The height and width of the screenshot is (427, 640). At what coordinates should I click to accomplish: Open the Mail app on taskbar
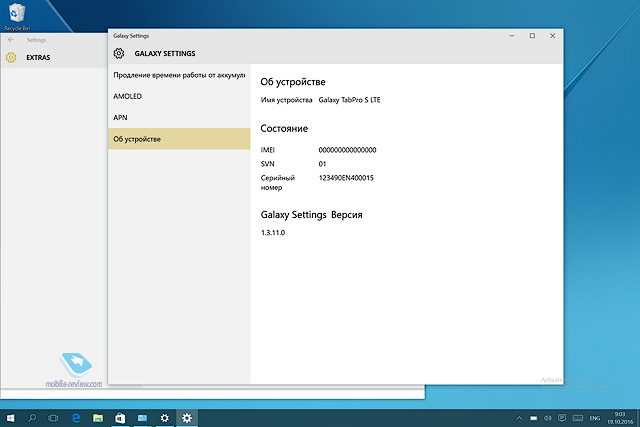tap(142, 418)
